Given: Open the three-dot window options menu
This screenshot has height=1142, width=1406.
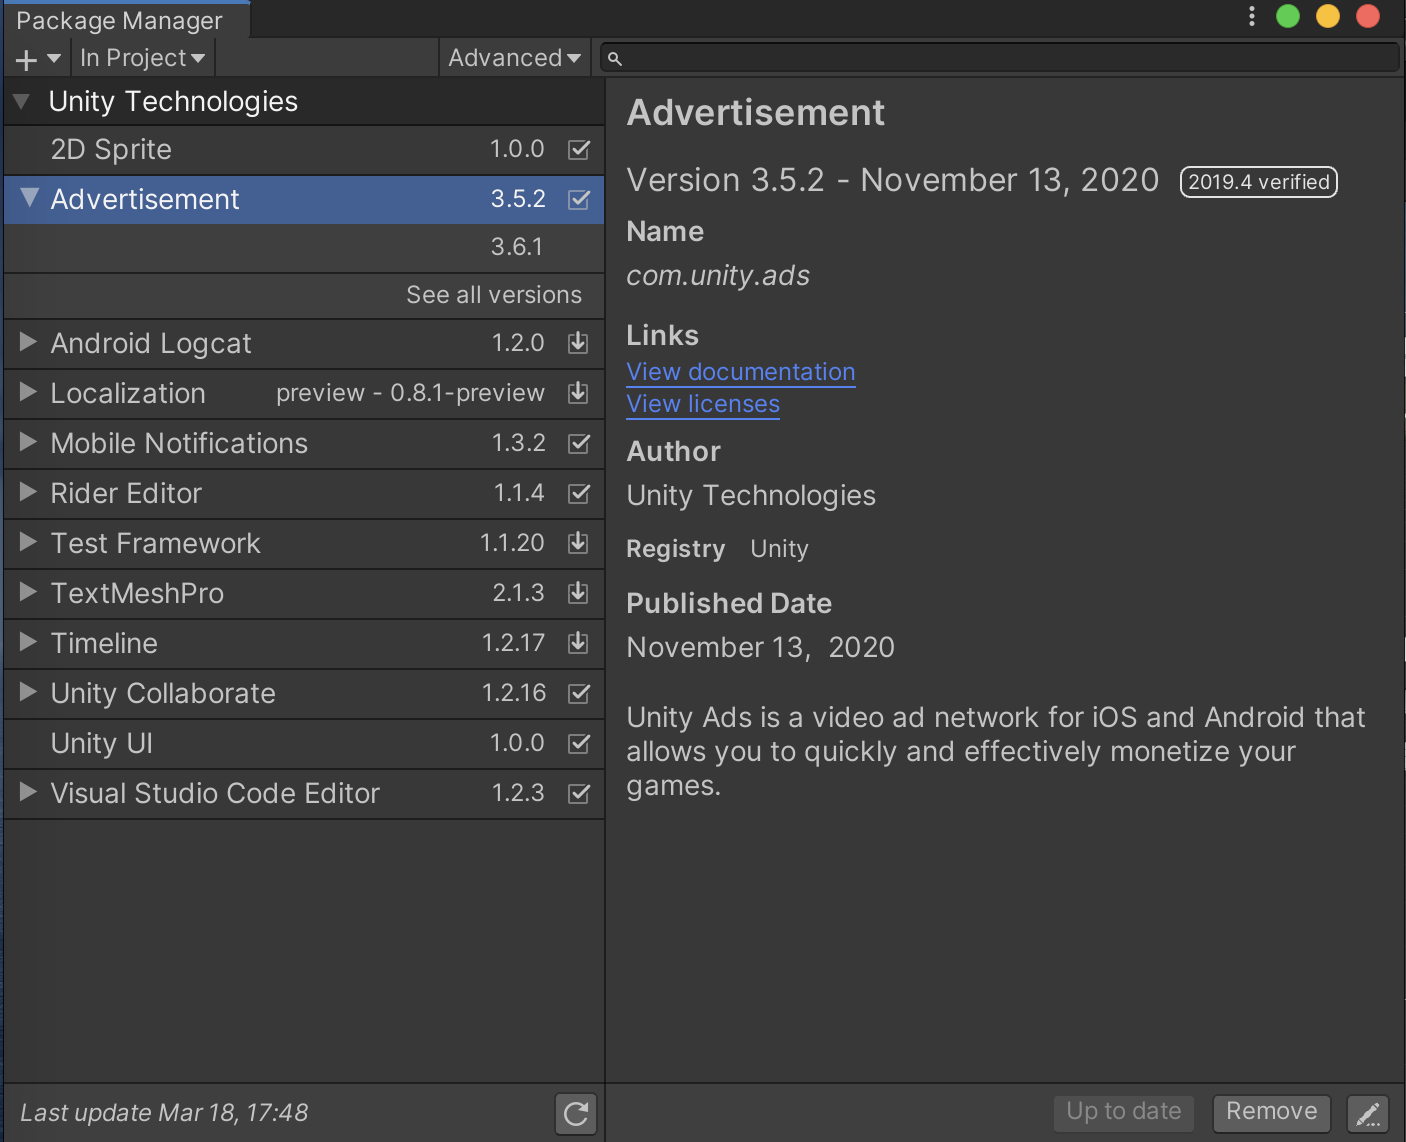Looking at the screenshot, I should 1251,16.
